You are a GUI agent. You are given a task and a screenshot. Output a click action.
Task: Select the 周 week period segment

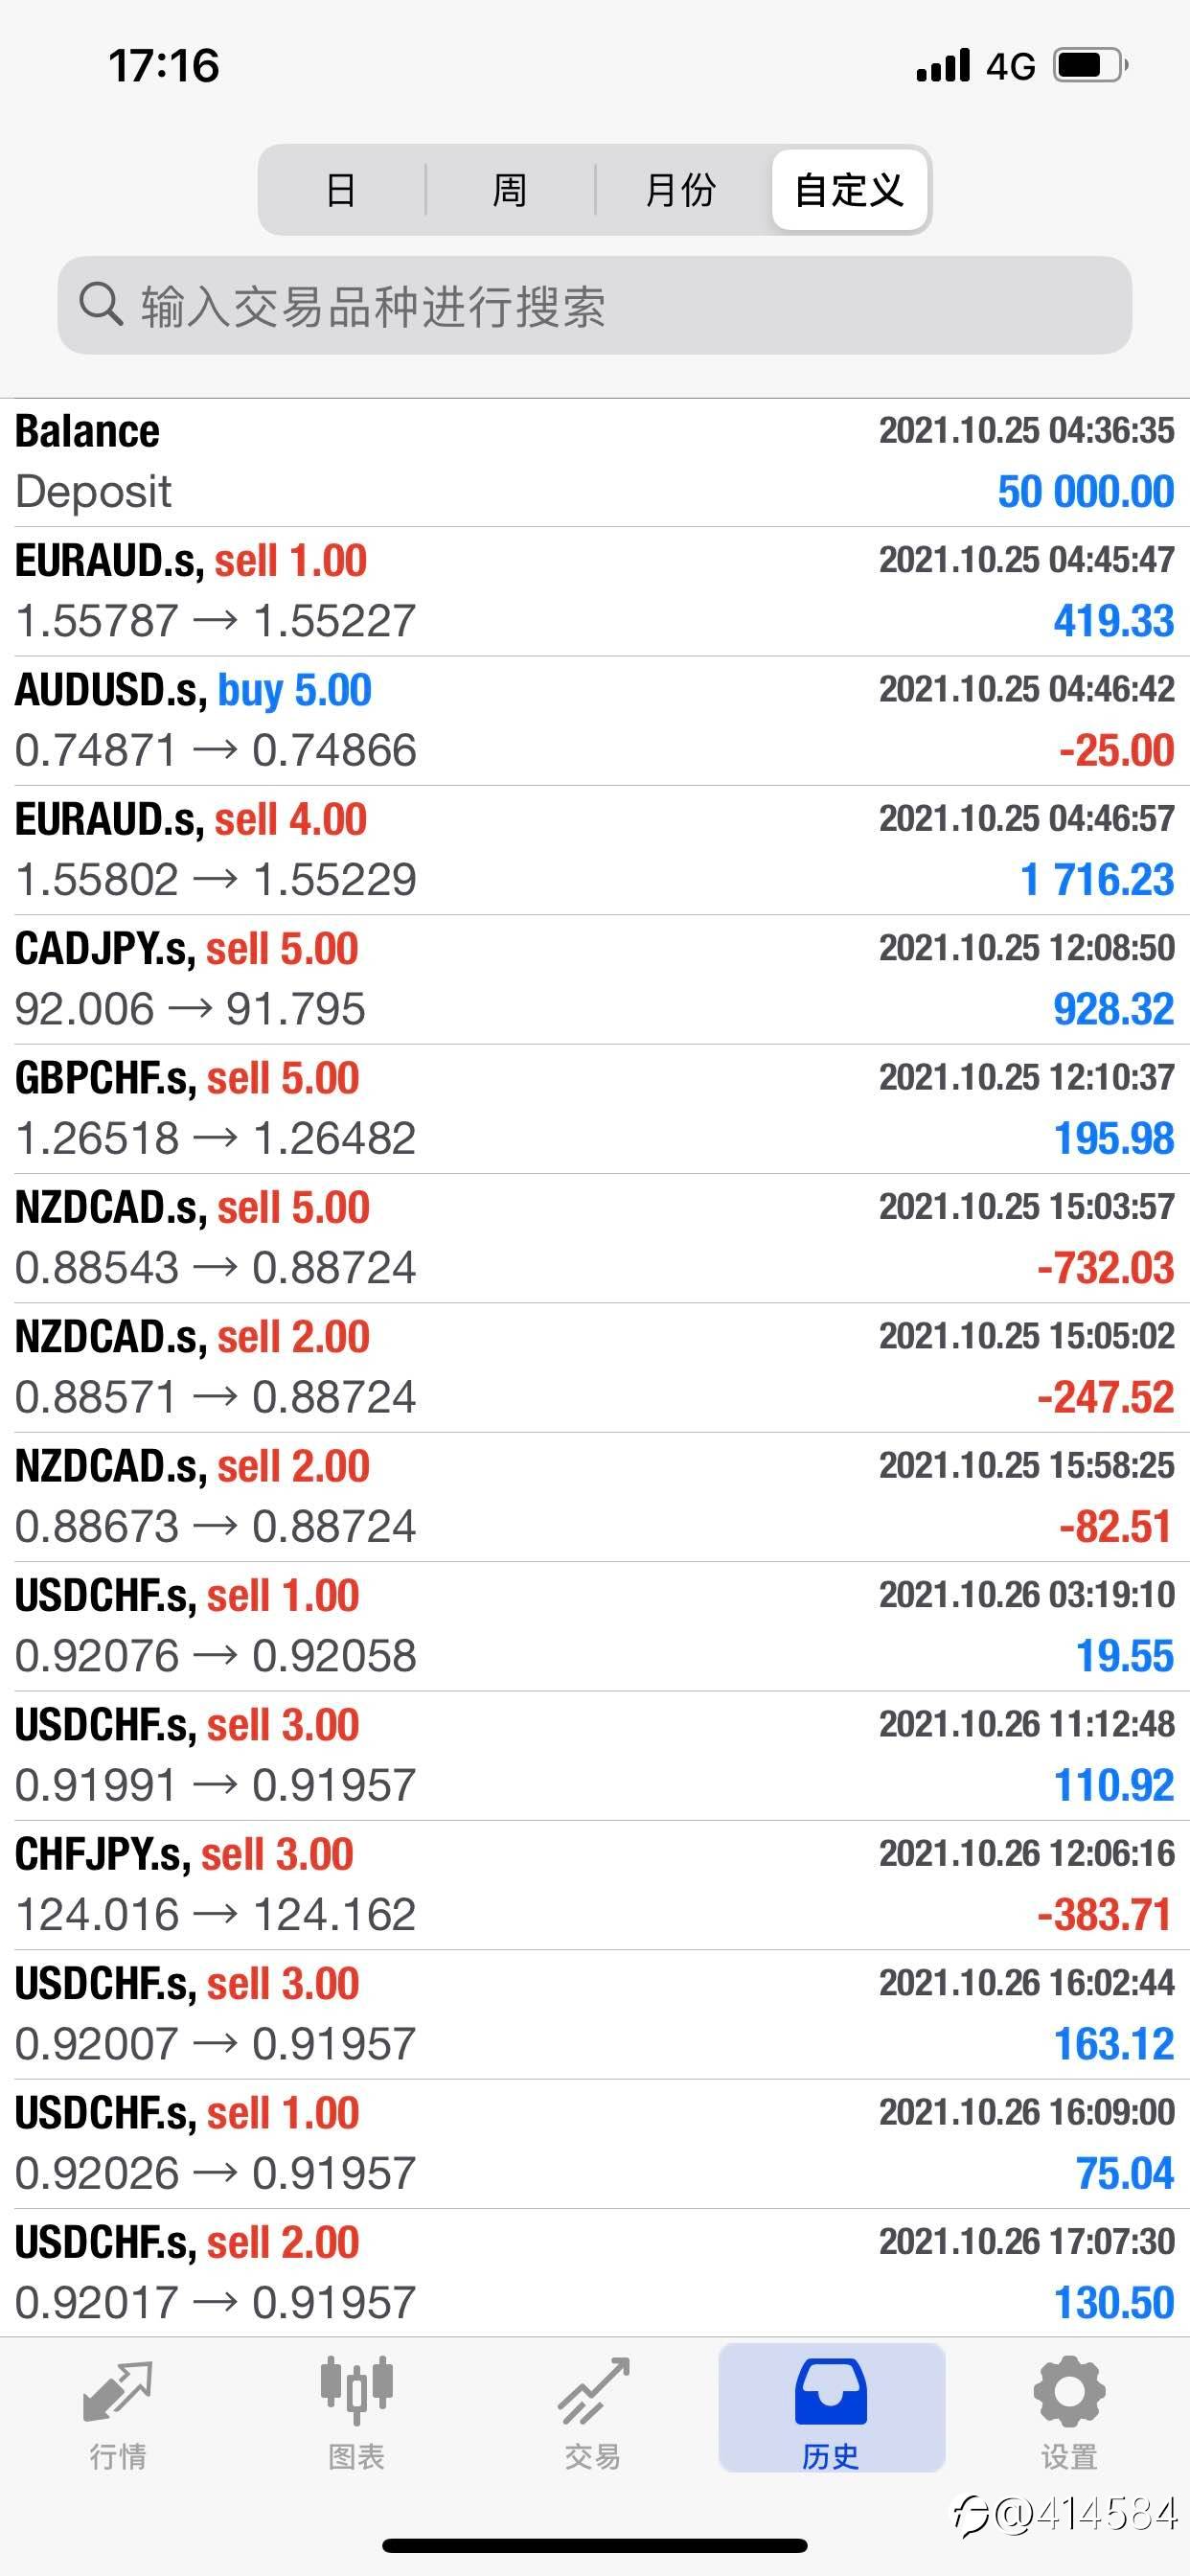(510, 190)
